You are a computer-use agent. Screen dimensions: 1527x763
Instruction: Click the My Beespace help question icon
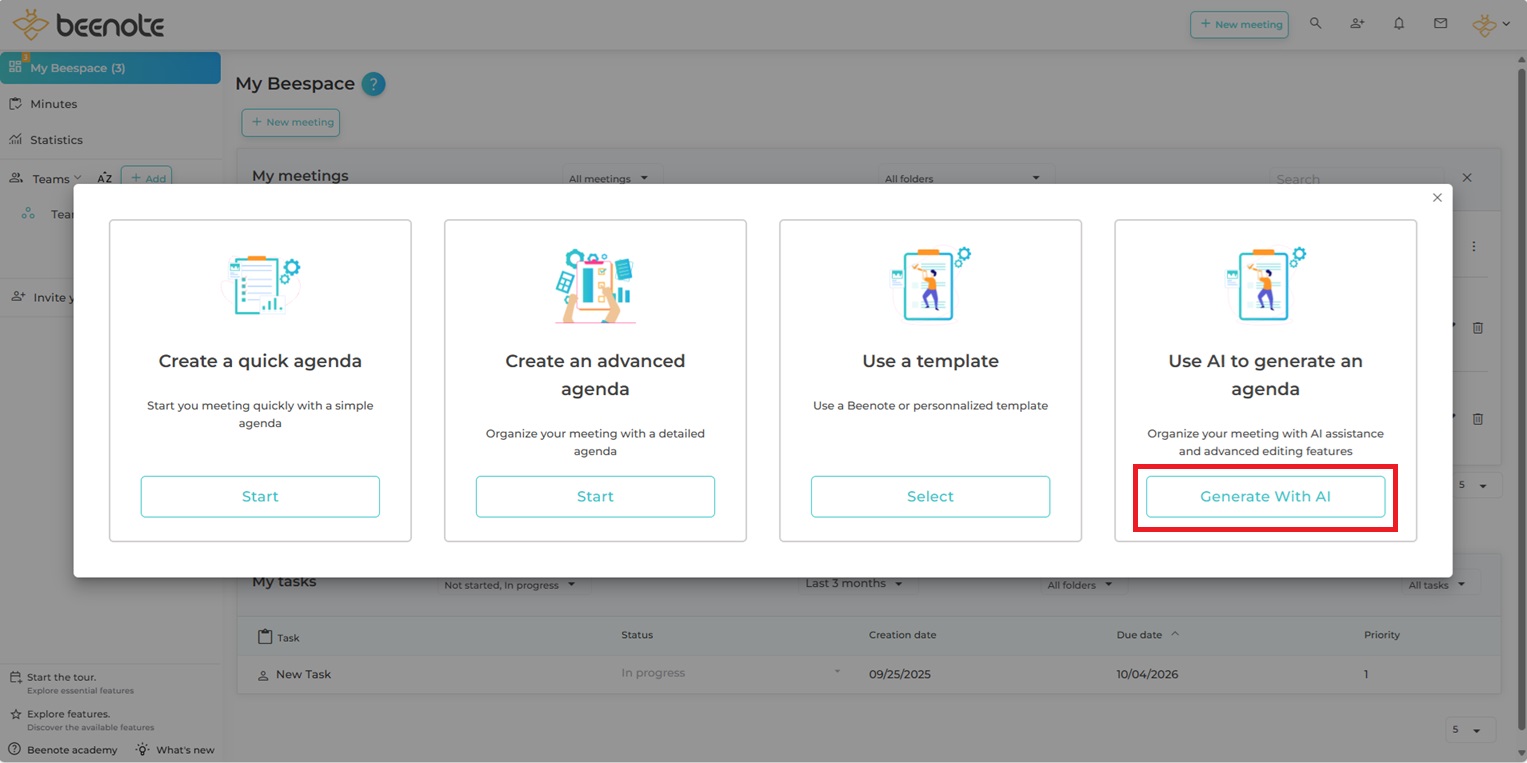click(x=373, y=84)
